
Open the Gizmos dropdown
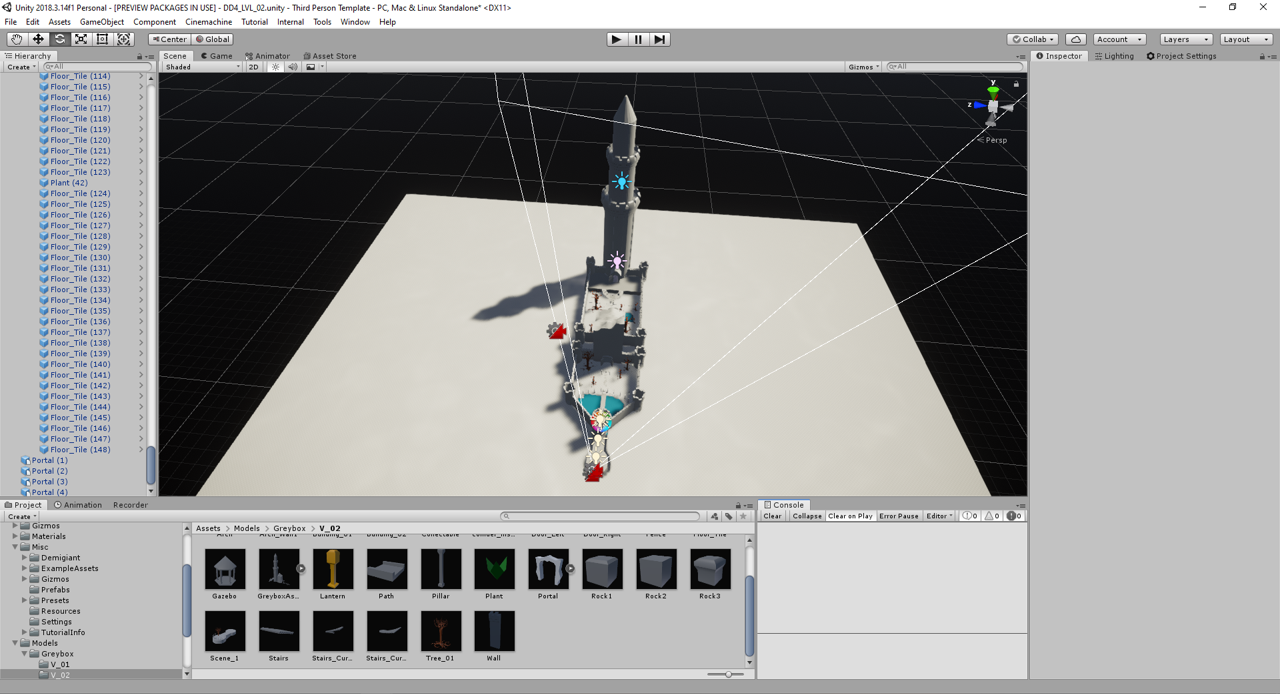[863, 67]
